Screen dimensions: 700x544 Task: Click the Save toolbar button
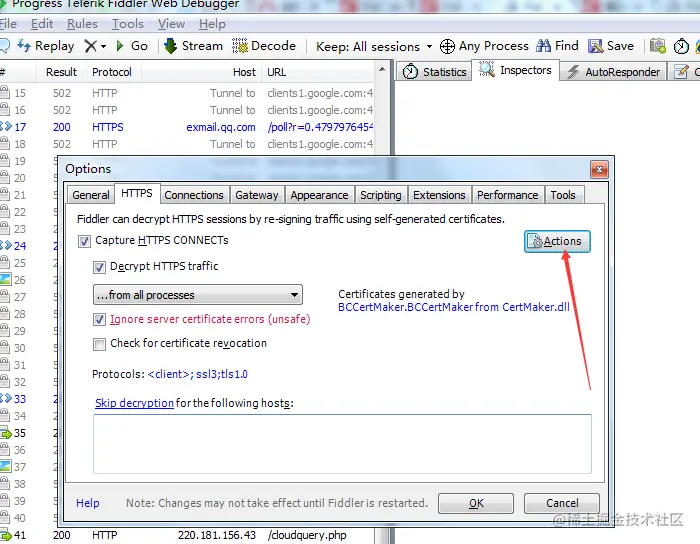coord(611,46)
